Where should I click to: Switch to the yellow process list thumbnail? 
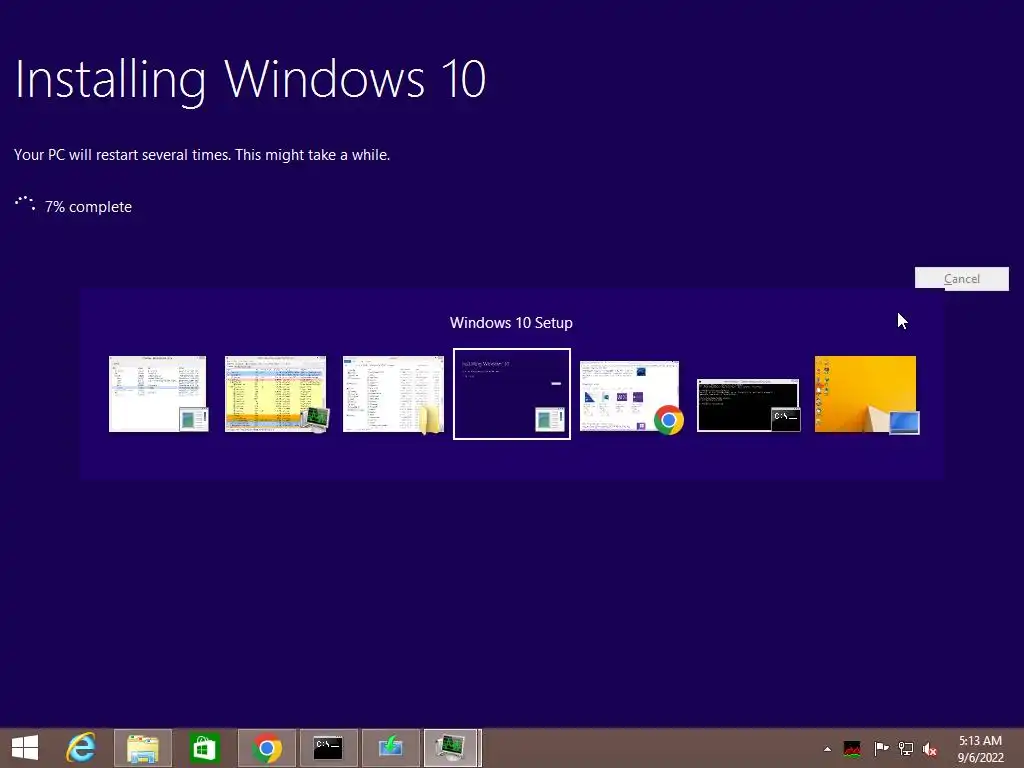275,394
